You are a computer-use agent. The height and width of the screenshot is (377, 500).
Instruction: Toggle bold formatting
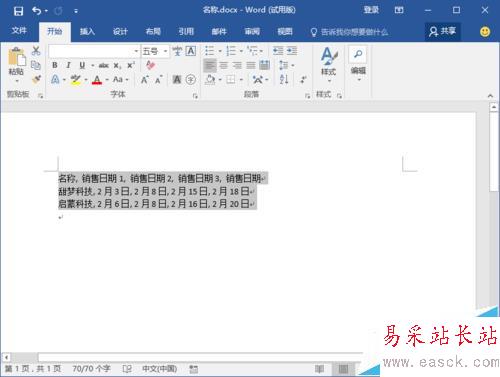coord(55,65)
